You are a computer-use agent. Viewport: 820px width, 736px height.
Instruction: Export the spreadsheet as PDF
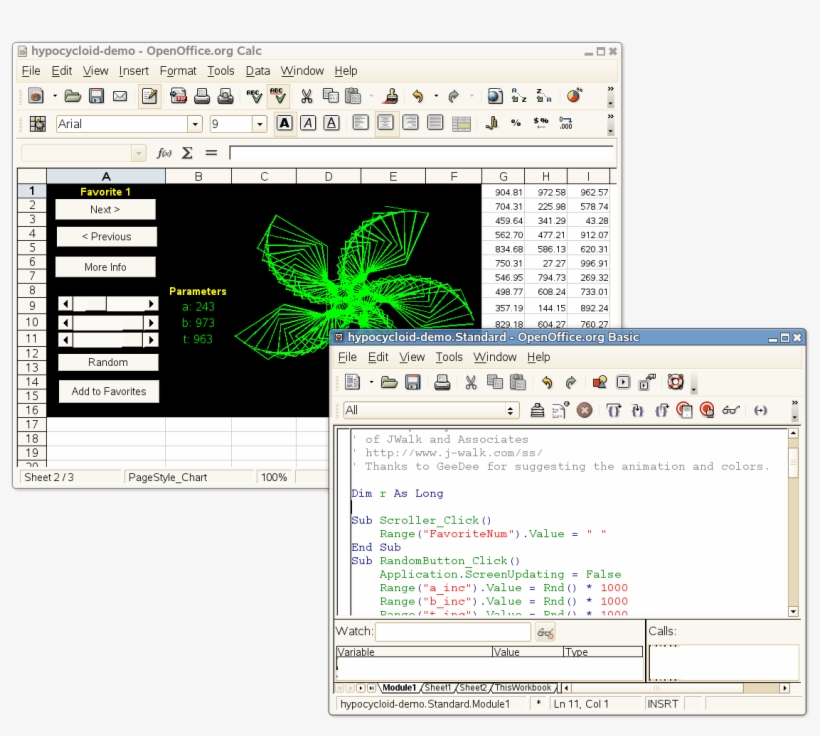(178, 95)
